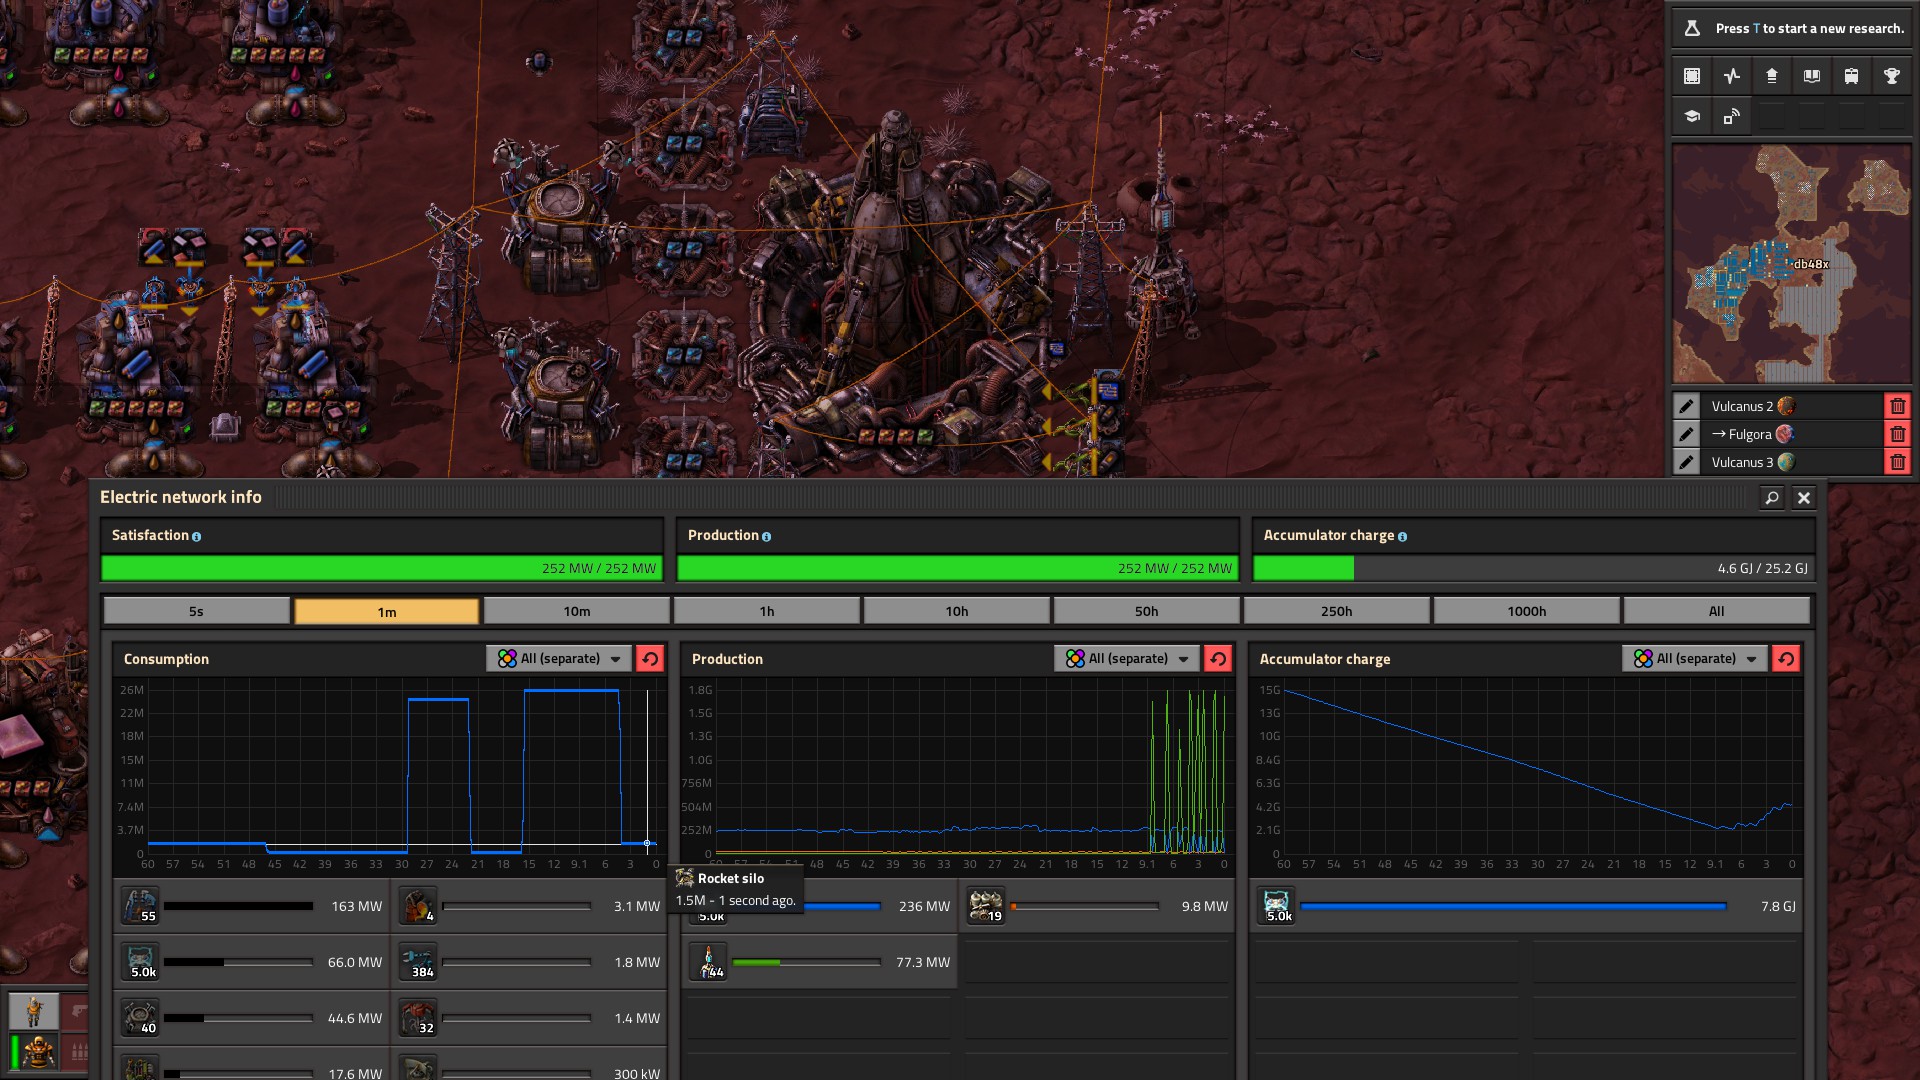1920x1080 pixels.
Task: Click the remote signal broadcast icon
Action: coord(1732,116)
